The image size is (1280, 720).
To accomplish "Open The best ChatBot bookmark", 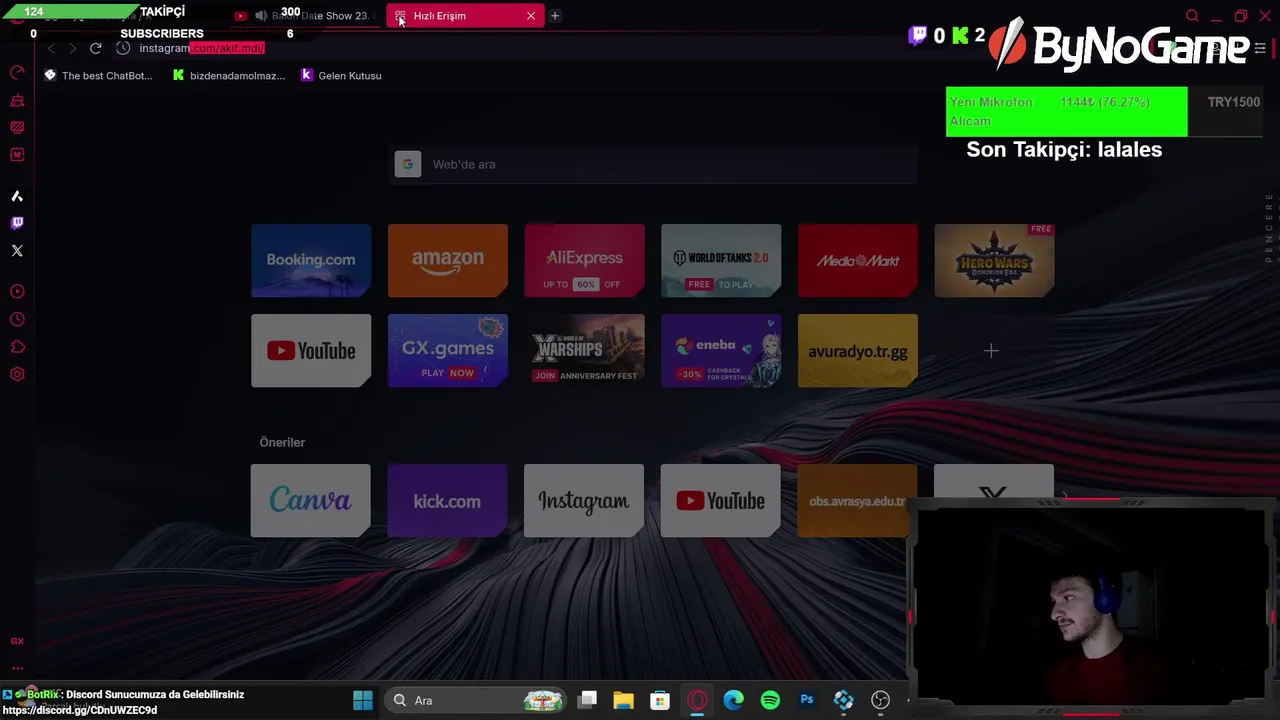I will (x=98, y=76).
